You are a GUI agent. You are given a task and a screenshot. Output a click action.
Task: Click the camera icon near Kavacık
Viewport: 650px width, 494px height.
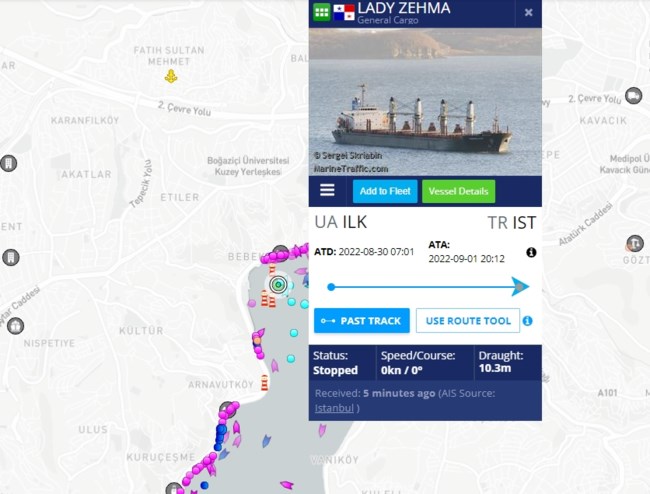[633, 95]
